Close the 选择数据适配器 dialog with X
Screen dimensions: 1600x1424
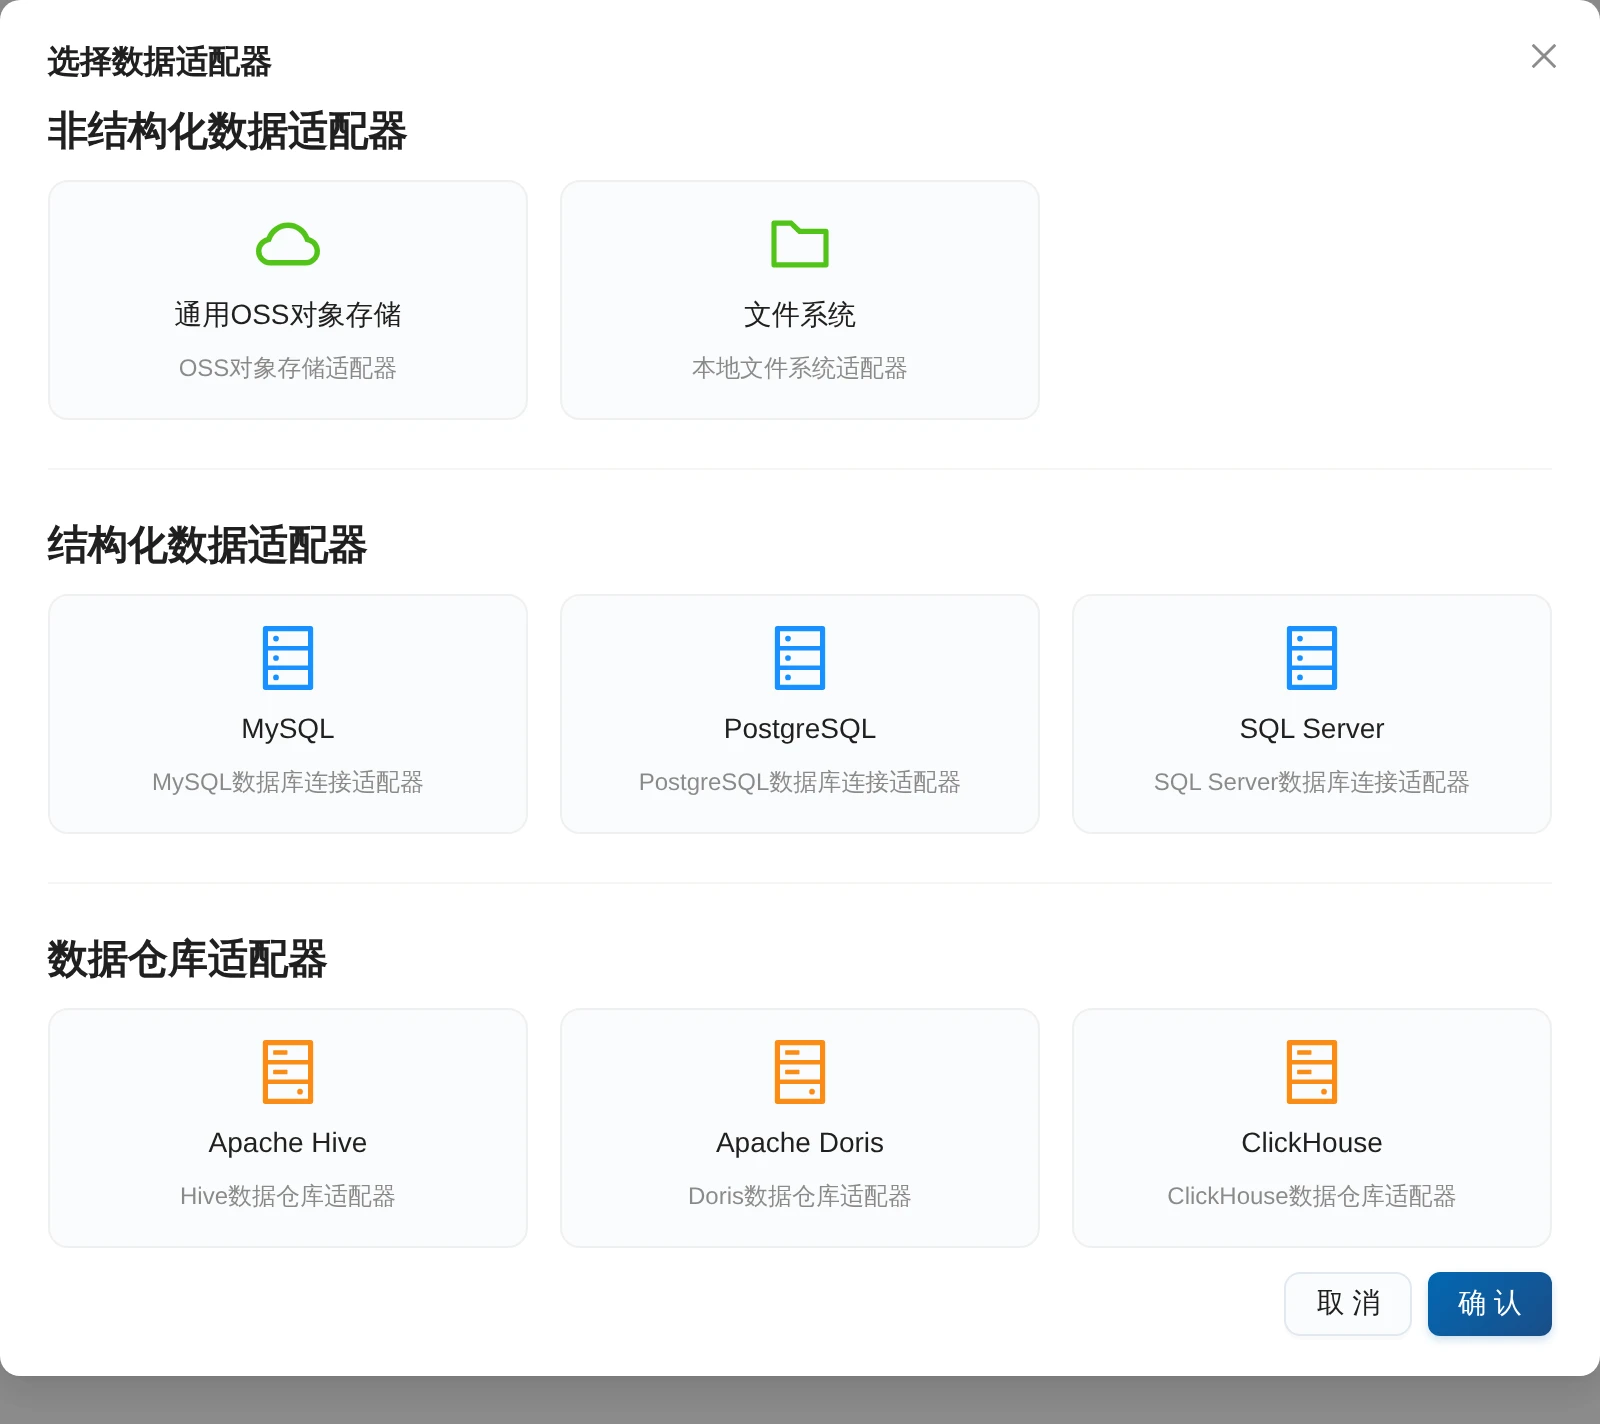click(1544, 56)
